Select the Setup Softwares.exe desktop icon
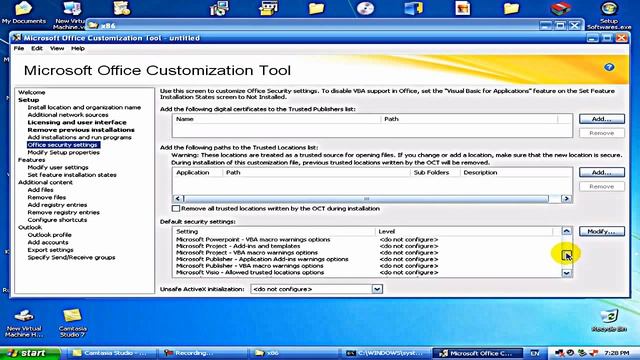This screenshot has width=640, height=360. [609, 16]
